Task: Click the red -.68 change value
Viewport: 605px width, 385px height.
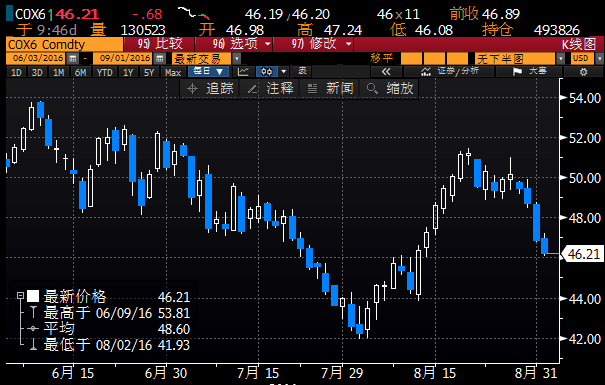Action: (147, 14)
